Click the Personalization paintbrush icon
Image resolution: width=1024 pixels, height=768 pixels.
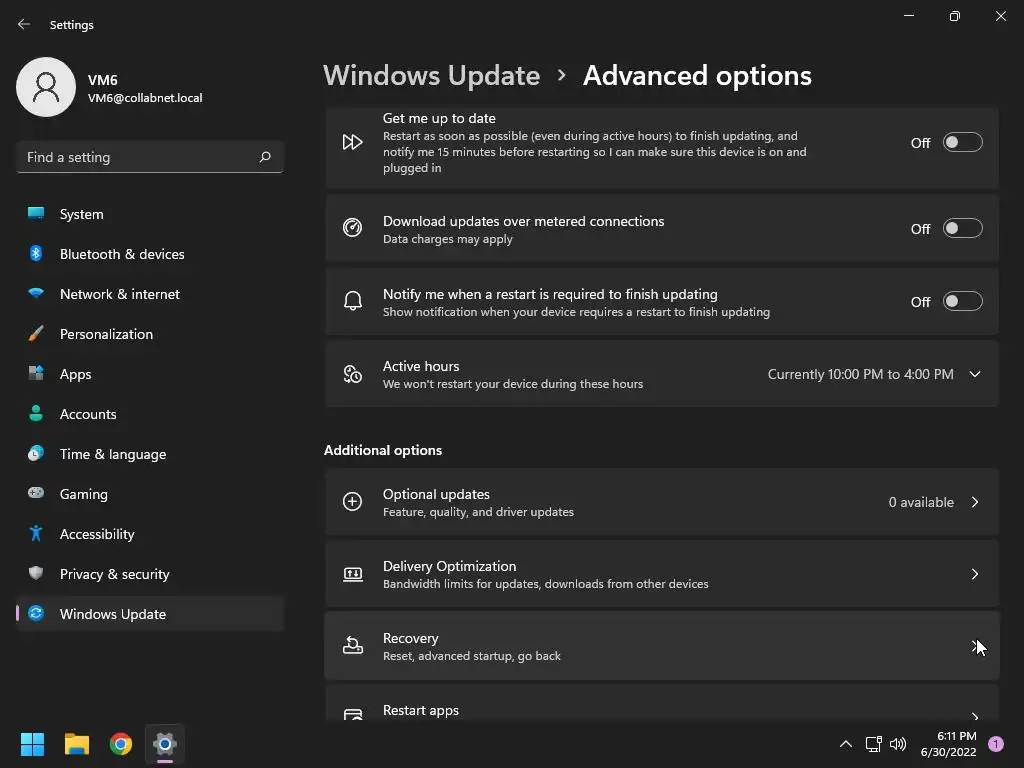(x=36, y=334)
